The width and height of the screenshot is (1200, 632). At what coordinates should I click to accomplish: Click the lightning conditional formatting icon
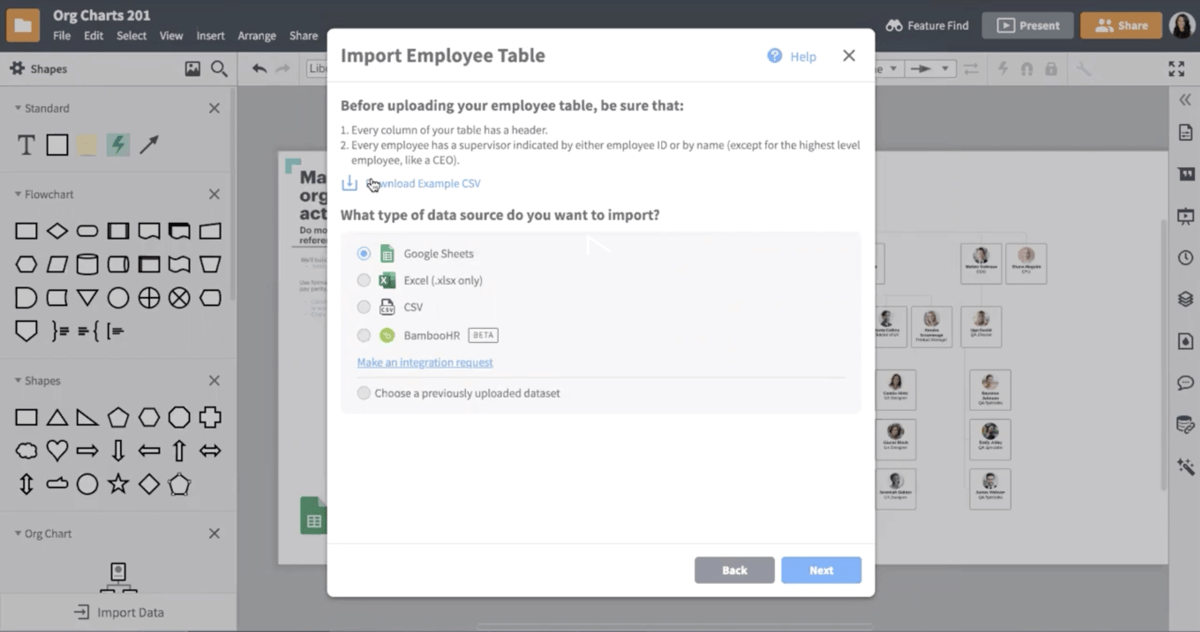[1004, 70]
